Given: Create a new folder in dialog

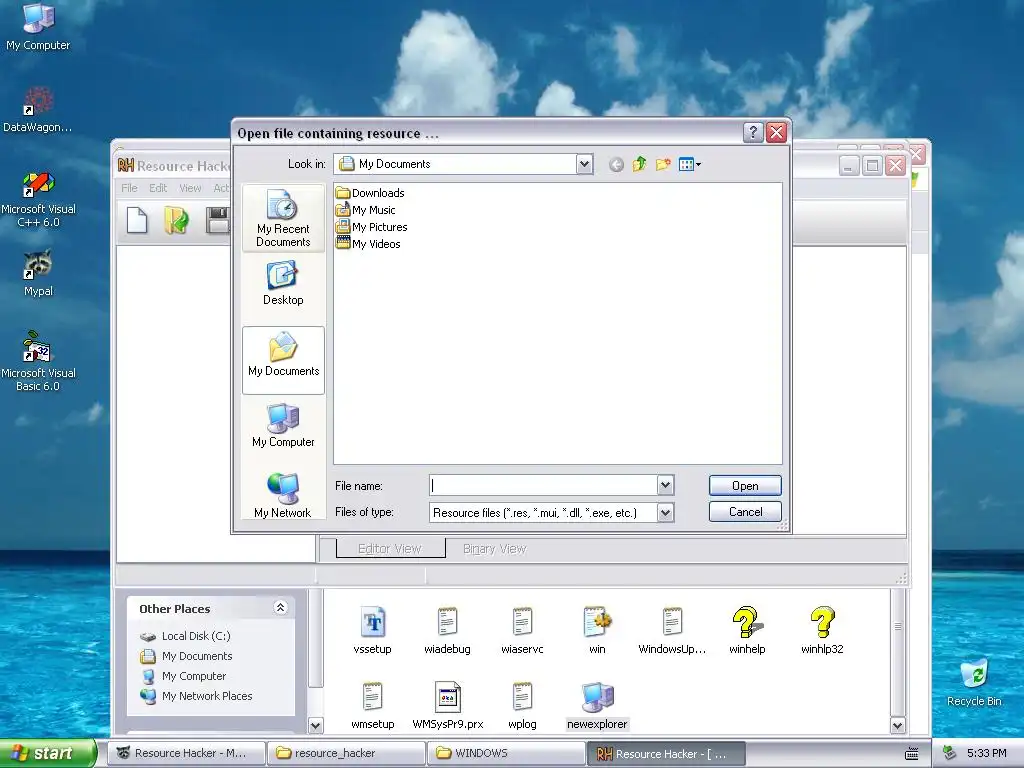Looking at the screenshot, I should pos(663,165).
